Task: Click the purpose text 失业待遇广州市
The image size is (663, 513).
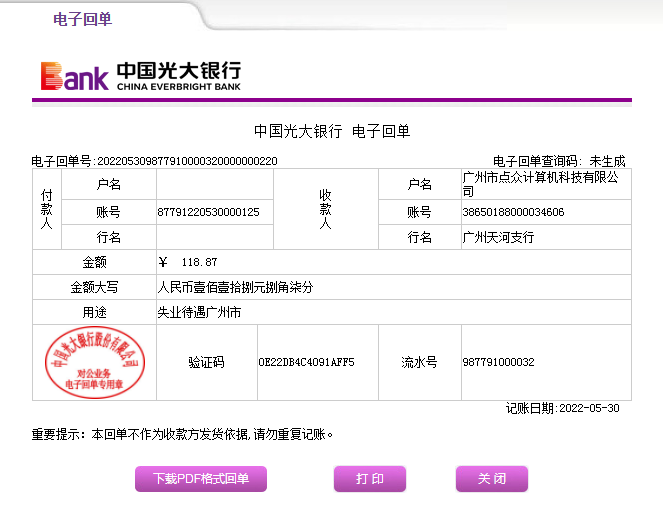Action: coord(199,312)
